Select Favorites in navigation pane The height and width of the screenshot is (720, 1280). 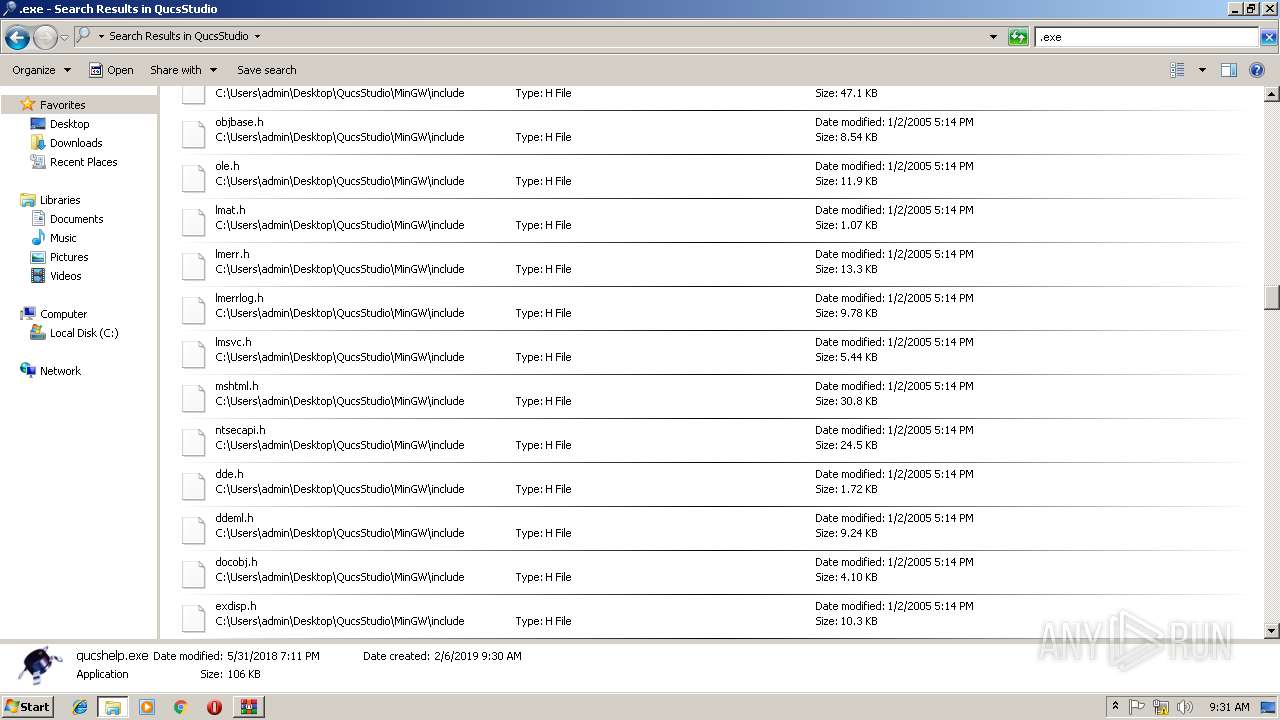(62, 105)
